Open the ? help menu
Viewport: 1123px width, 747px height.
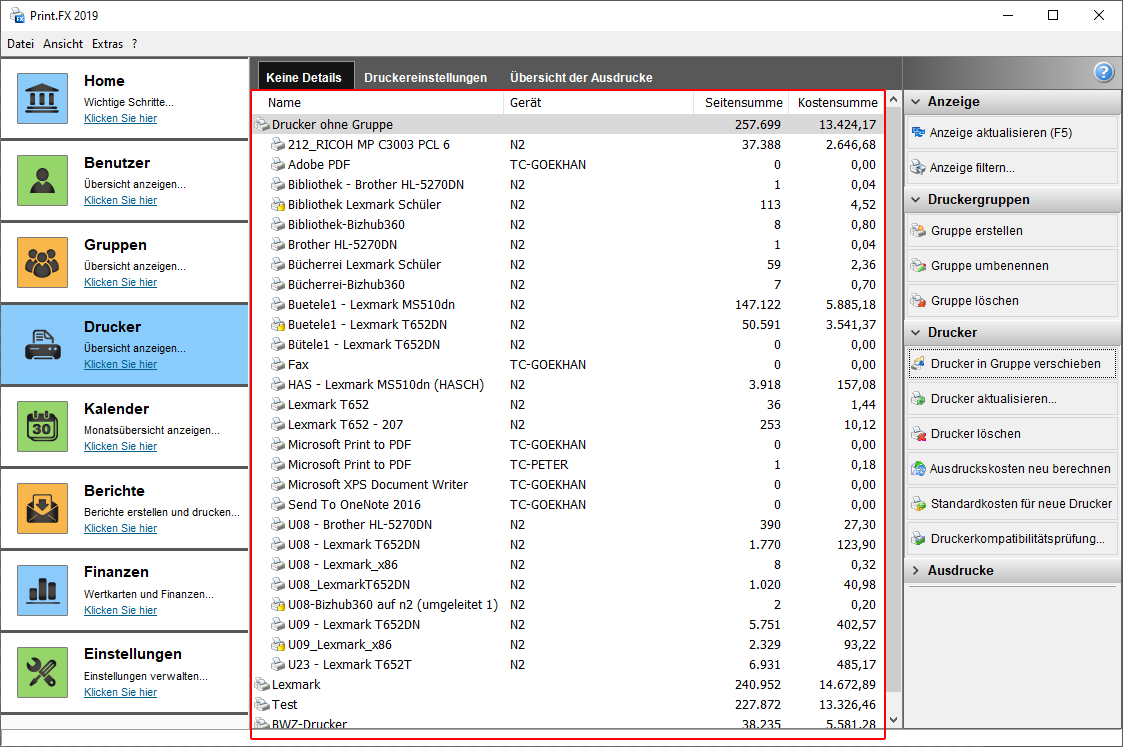pos(135,44)
